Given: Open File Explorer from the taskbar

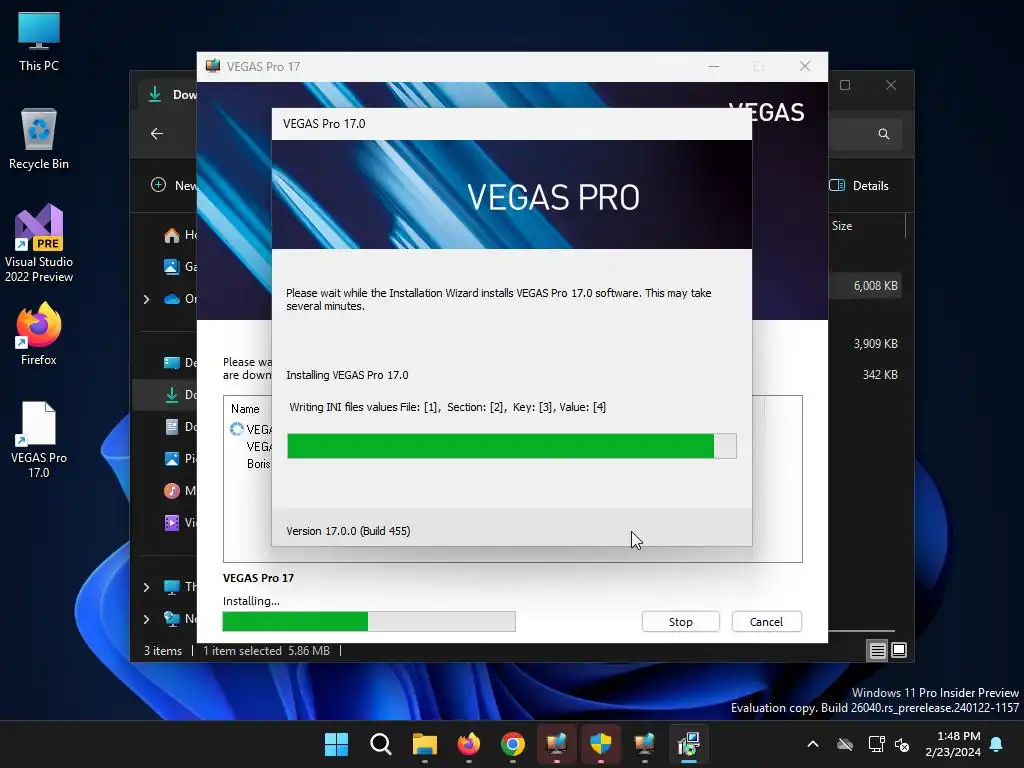Looking at the screenshot, I should (x=424, y=744).
